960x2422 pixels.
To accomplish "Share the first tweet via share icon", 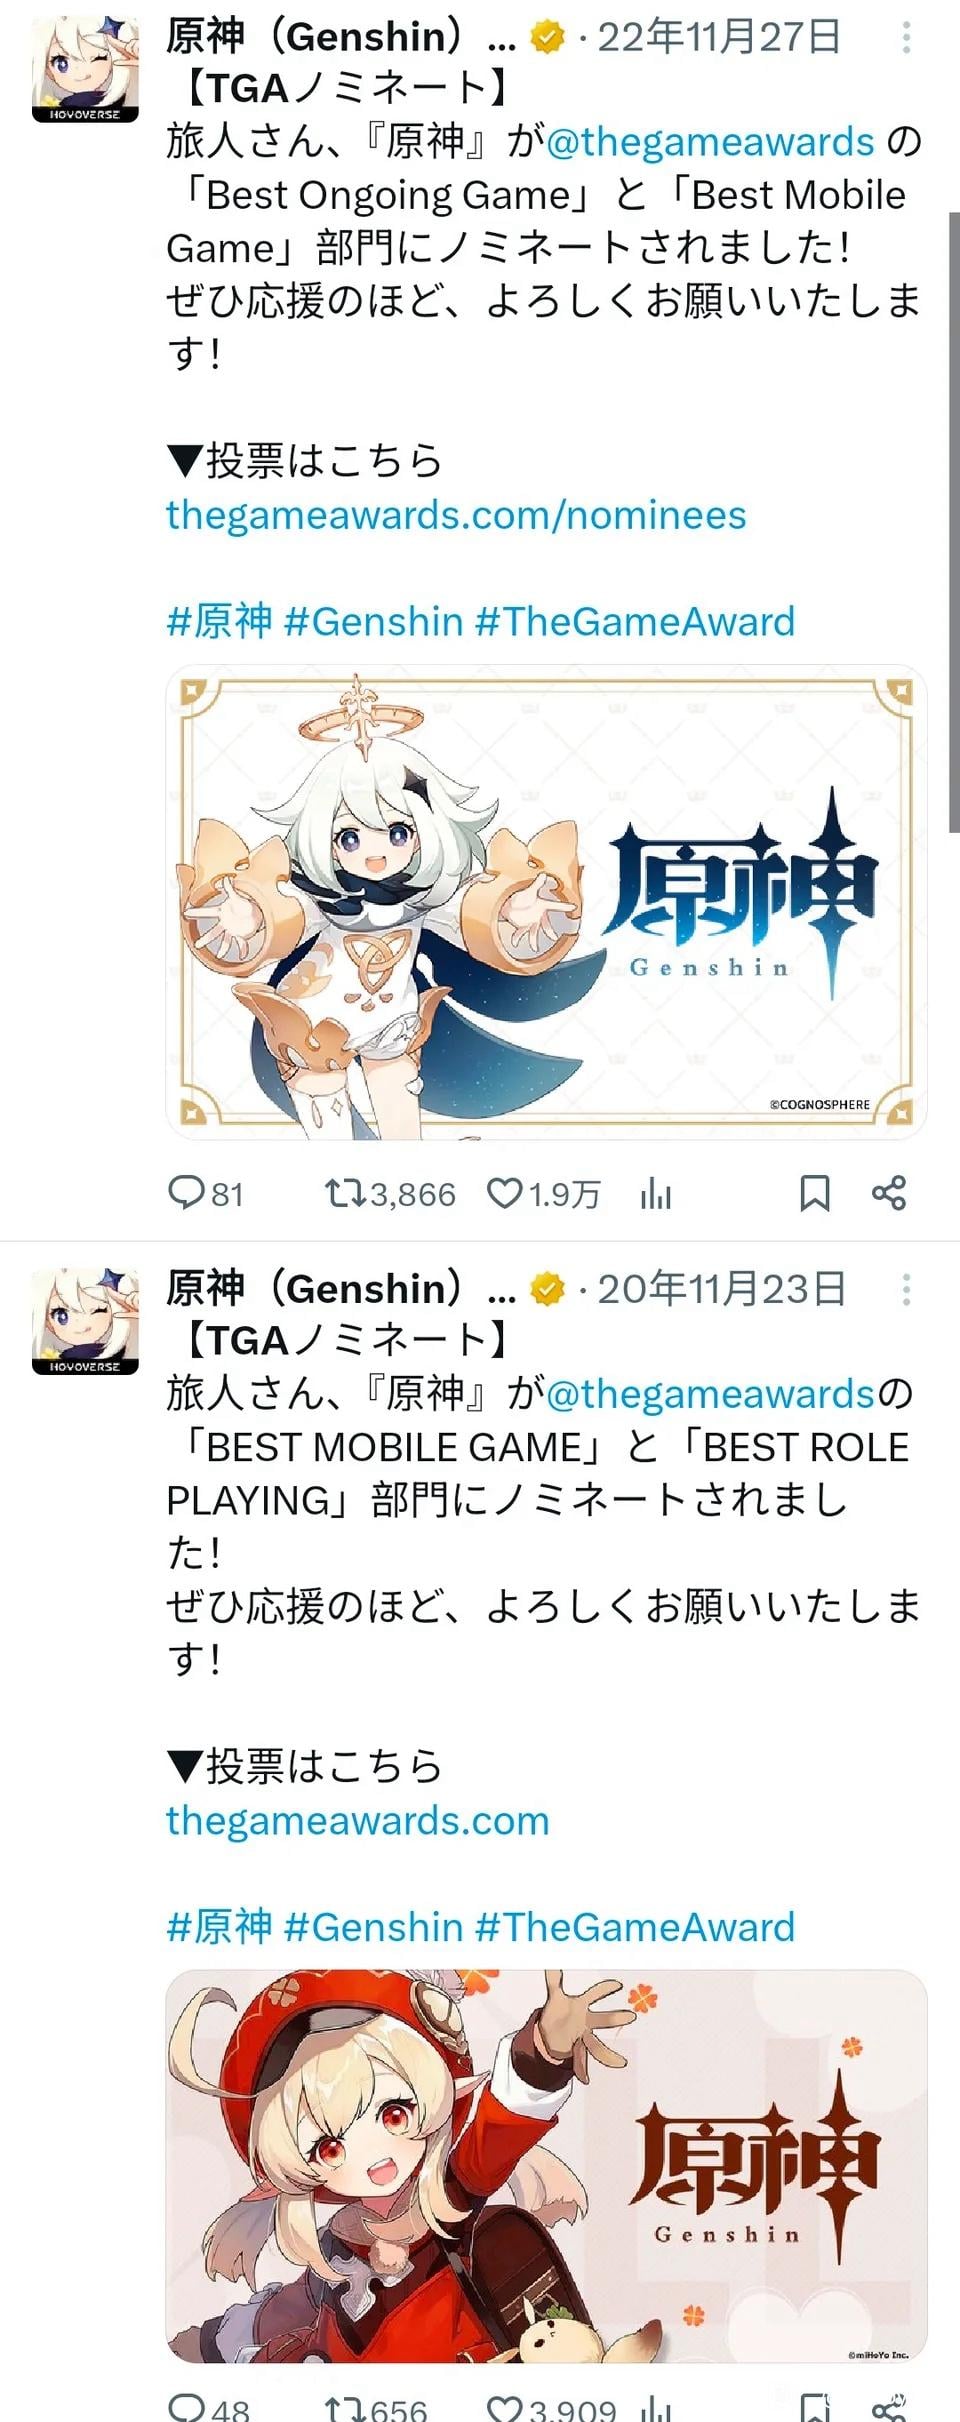I will click(x=889, y=1192).
